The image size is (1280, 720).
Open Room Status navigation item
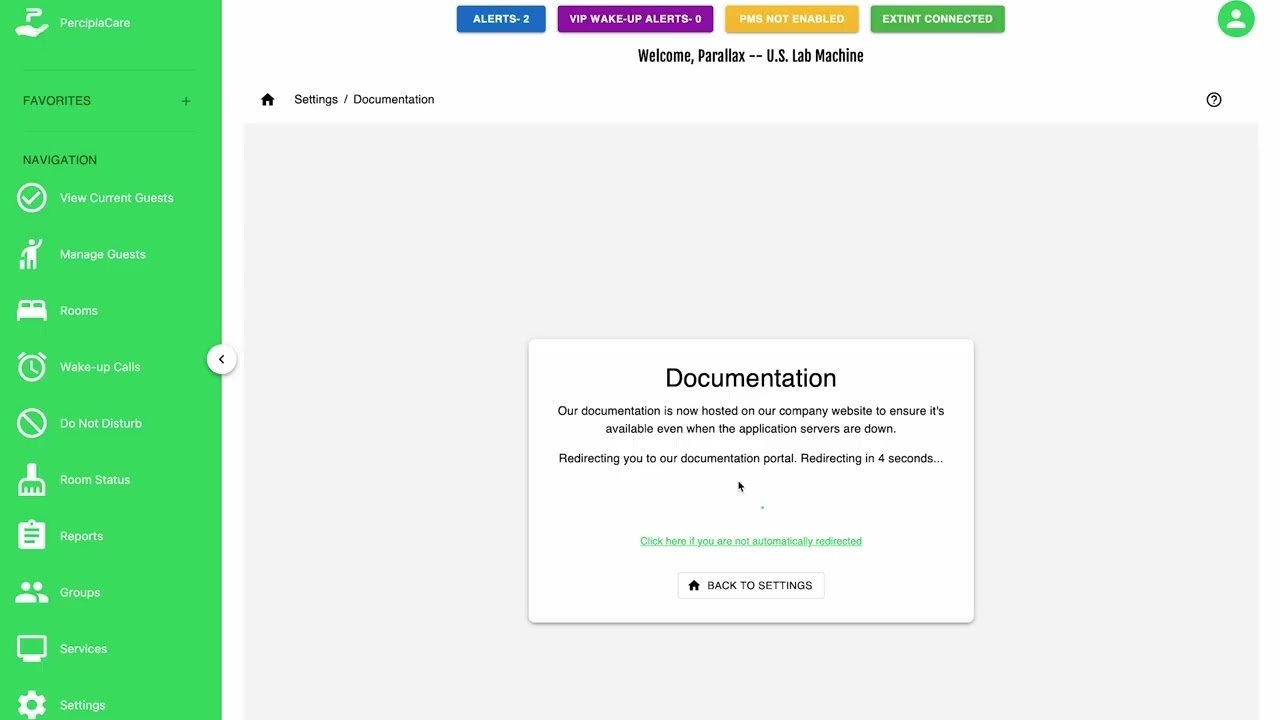(x=95, y=480)
